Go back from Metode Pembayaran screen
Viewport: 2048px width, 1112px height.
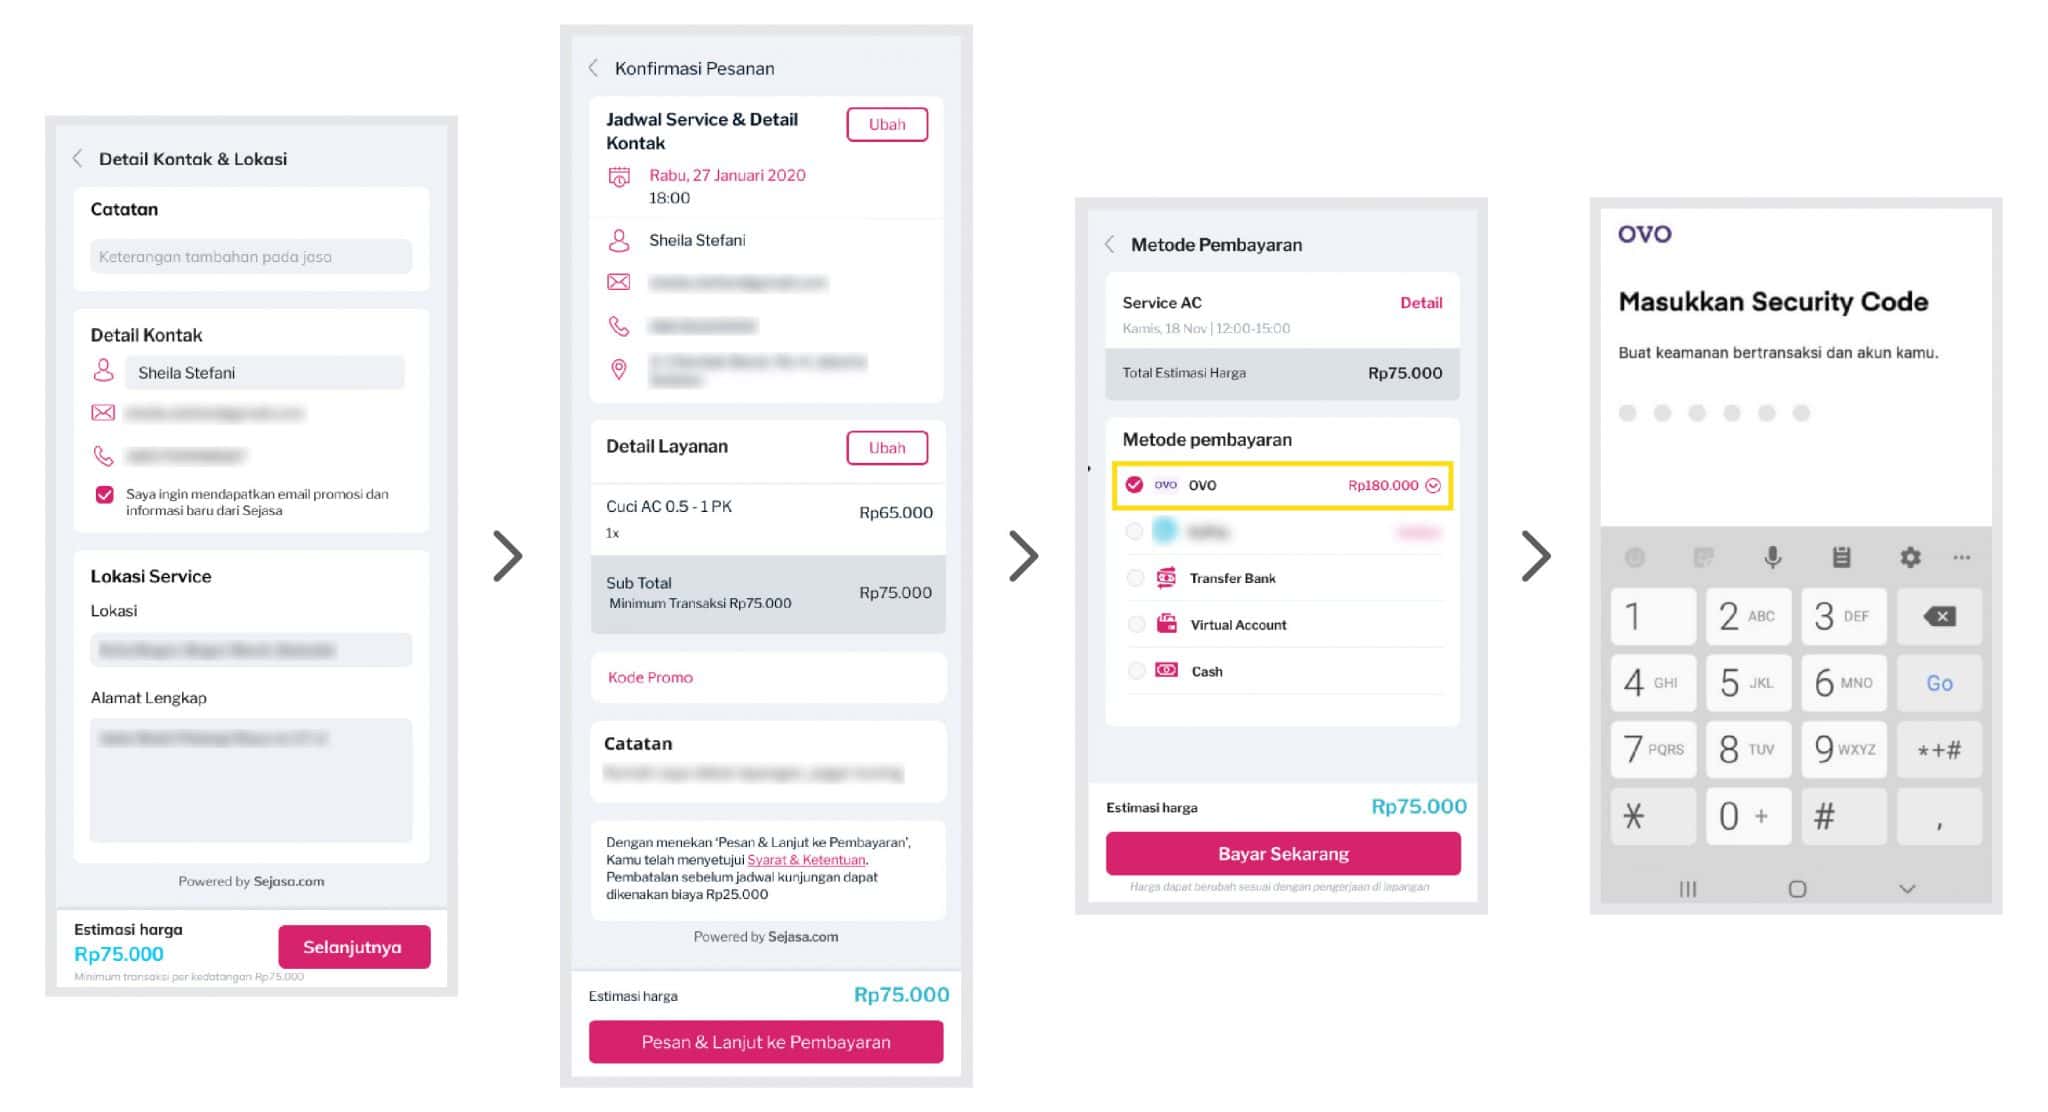point(1109,245)
